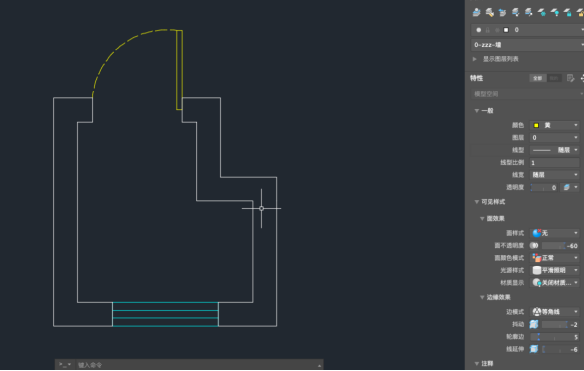584x371 pixels.
Task: Click the 线型比例 linetype scale field
Action: tap(555, 162)
